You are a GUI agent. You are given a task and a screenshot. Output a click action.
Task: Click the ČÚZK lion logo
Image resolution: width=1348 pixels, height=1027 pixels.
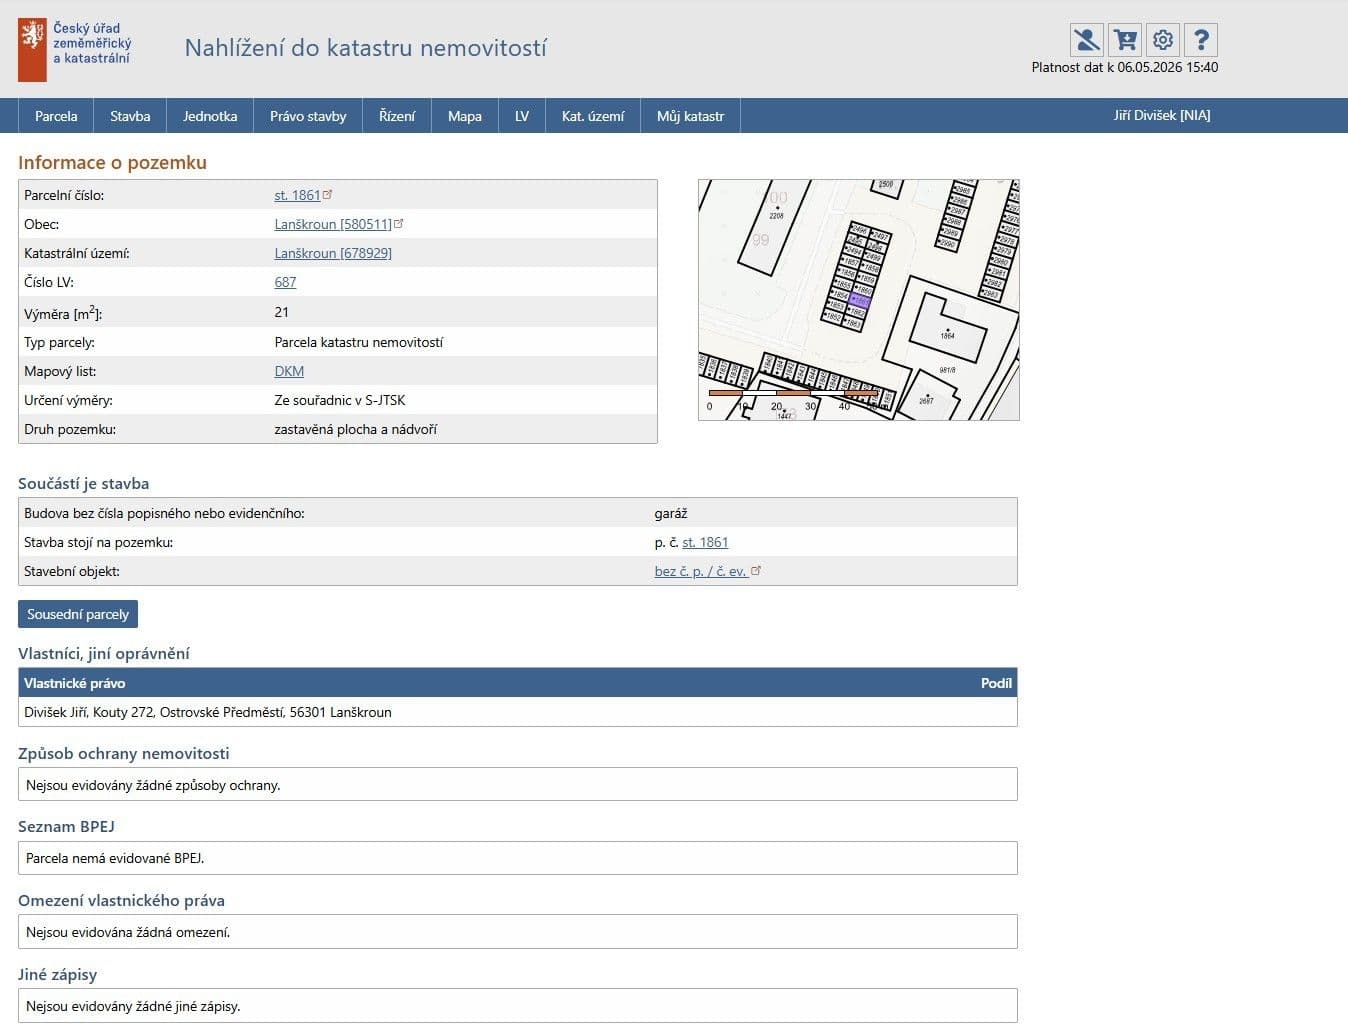tap(32, 50)
